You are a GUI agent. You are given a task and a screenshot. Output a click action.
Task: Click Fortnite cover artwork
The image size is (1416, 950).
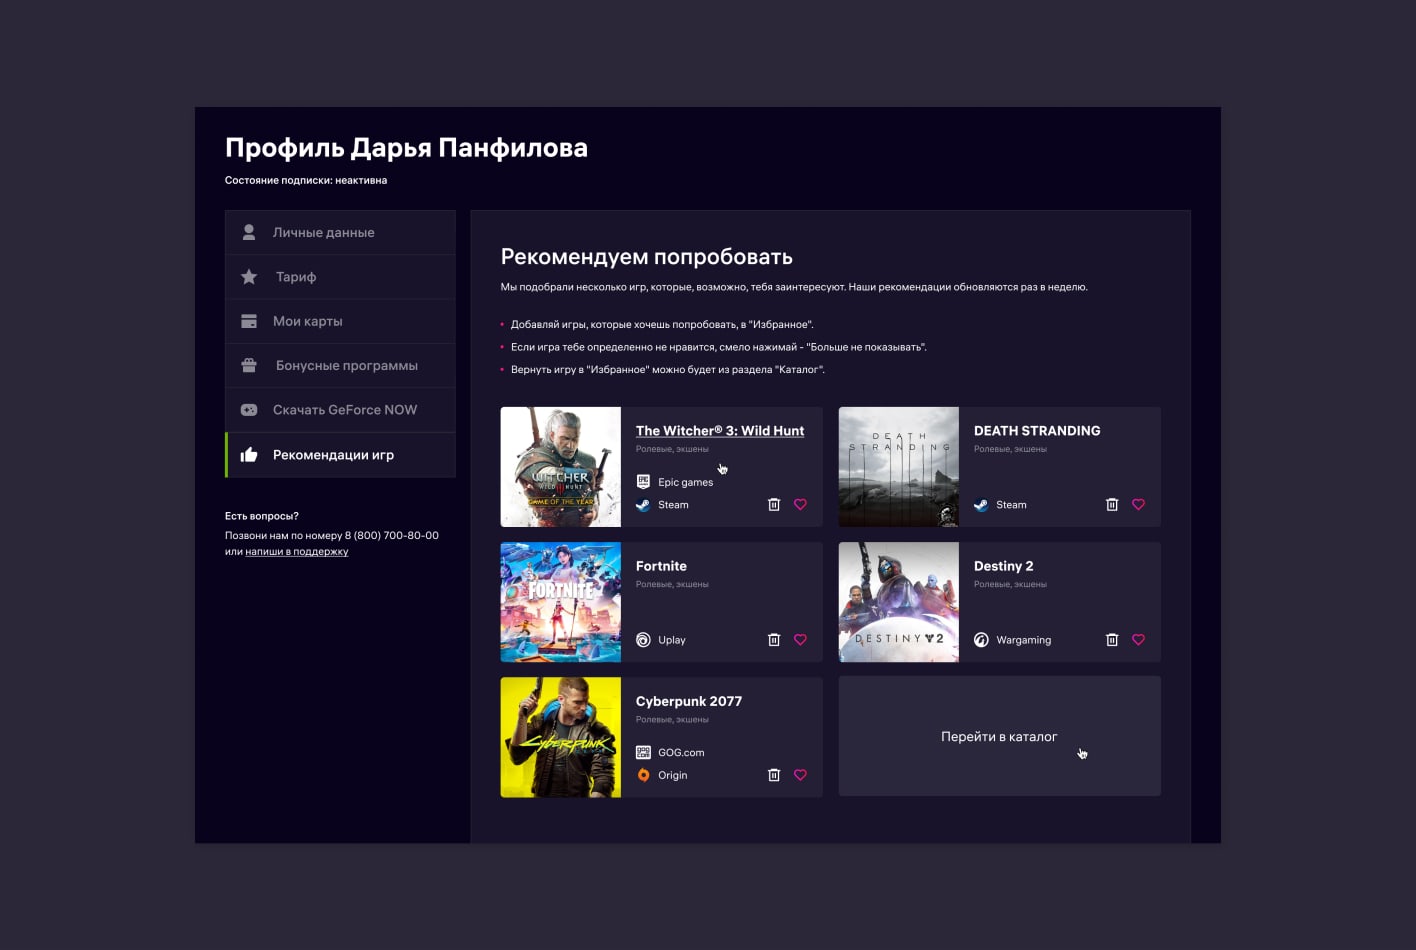tap(561, 602)
